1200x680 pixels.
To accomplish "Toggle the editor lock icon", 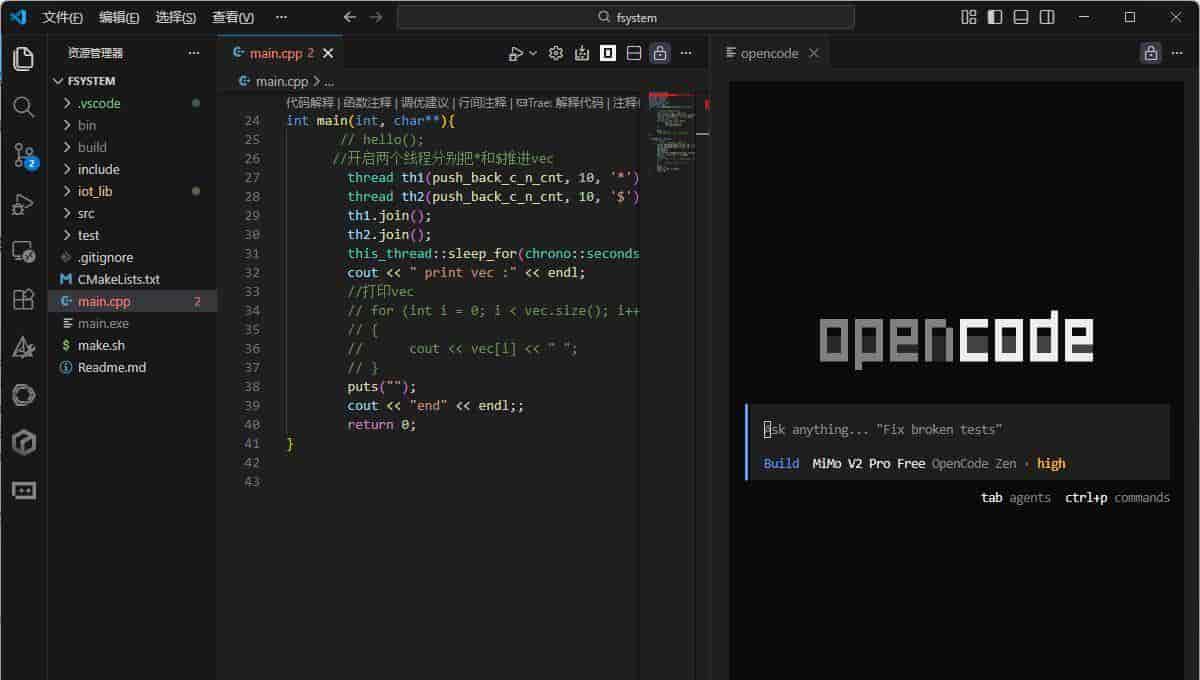I will [x=659, y=53].
